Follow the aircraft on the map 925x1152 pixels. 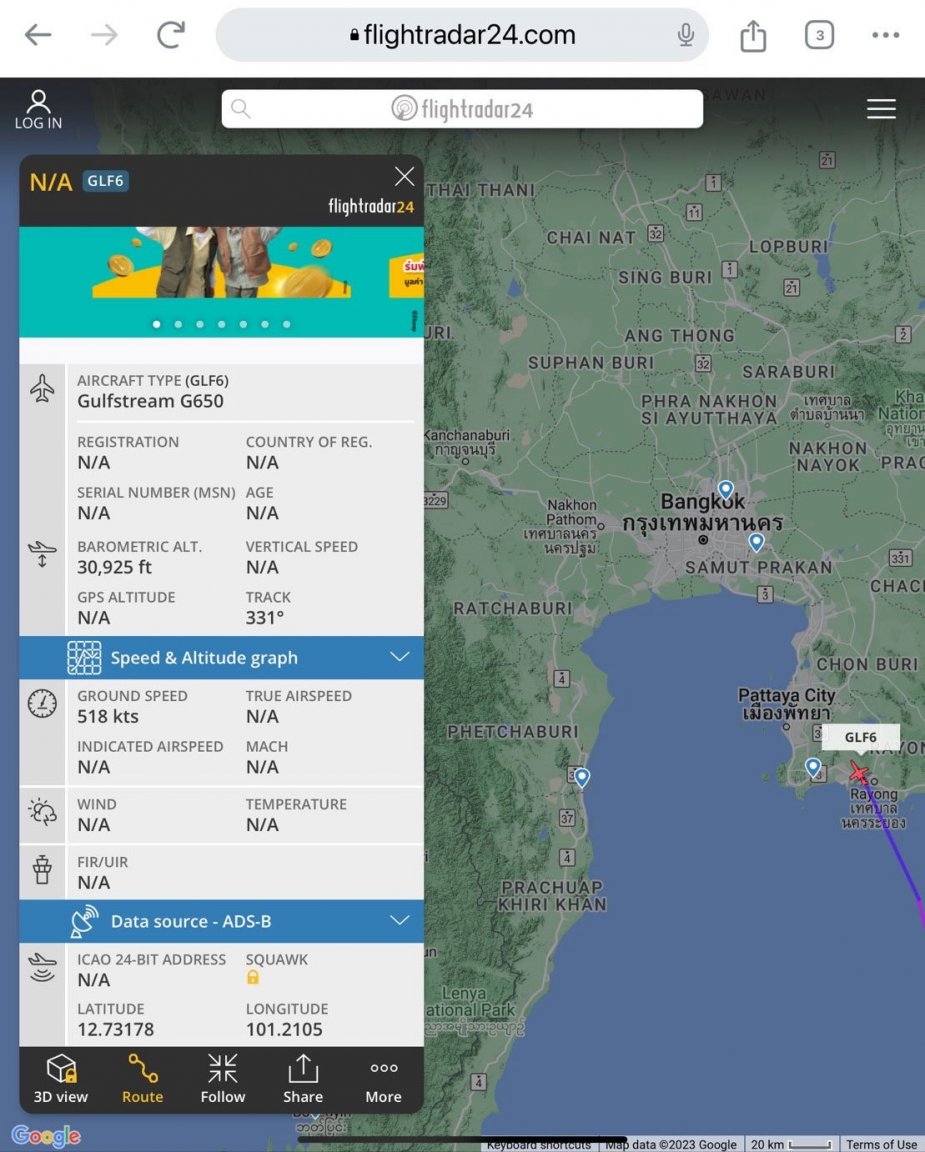pos(223,1079)
